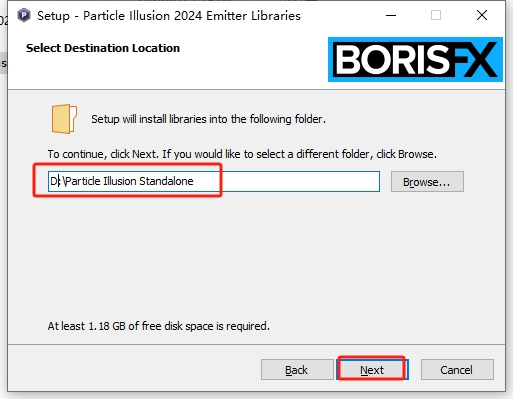Focus the destination folder path field
Viewport: 513px width, 399px height.
214,181
